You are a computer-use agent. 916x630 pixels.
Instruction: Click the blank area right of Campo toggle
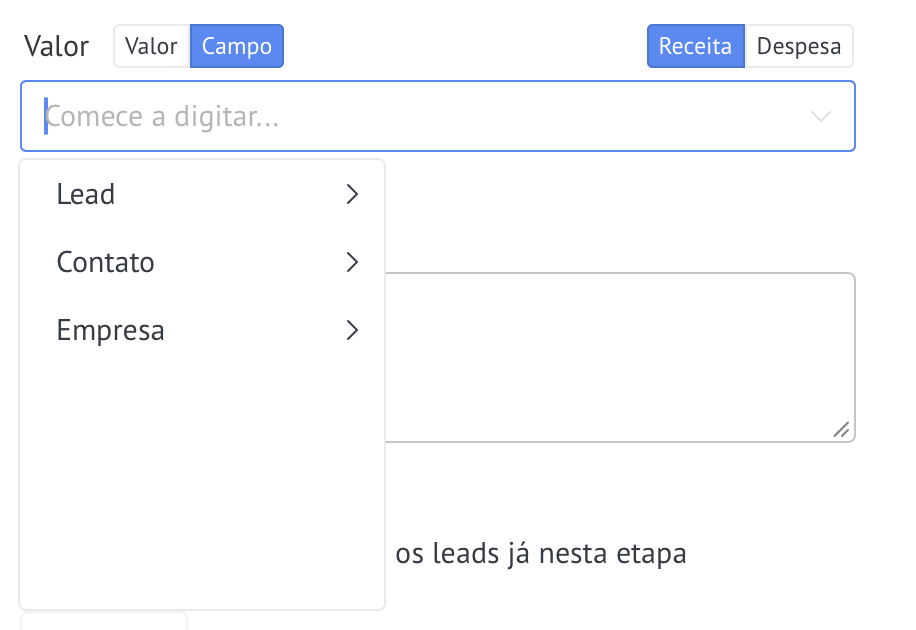pos(464,46)
